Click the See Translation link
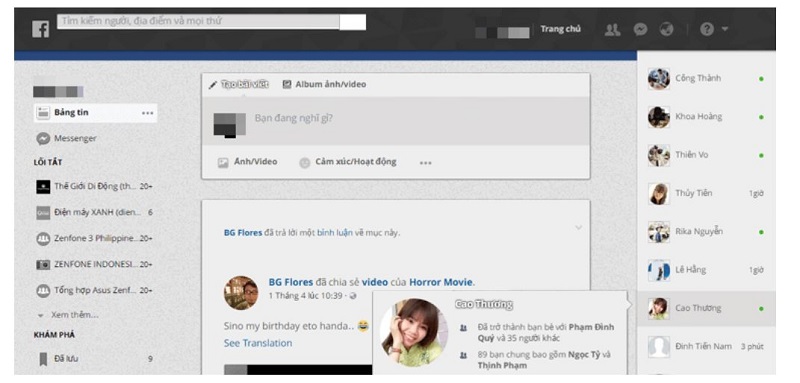The width and height of the screenshot is (800, 383). tap(258, 343)
